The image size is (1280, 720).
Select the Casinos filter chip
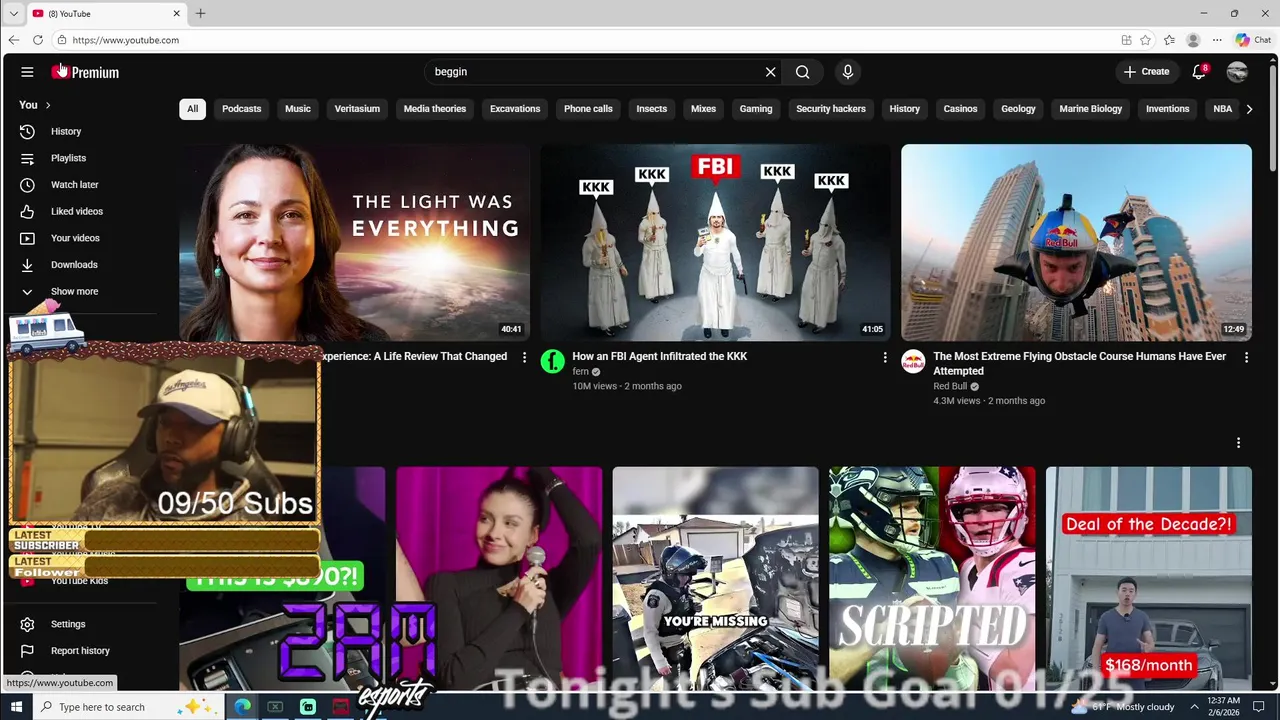click(960, 109)
